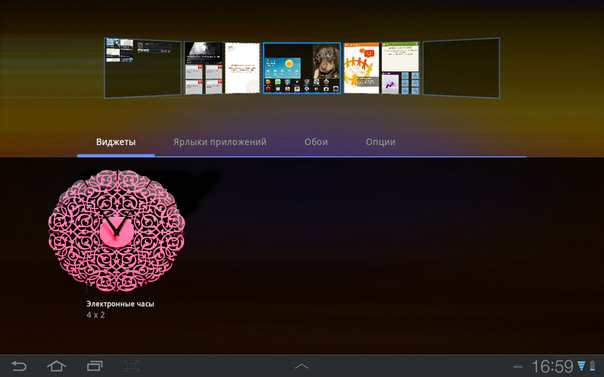Tap the Wi-Fi signal status icon

581,366
